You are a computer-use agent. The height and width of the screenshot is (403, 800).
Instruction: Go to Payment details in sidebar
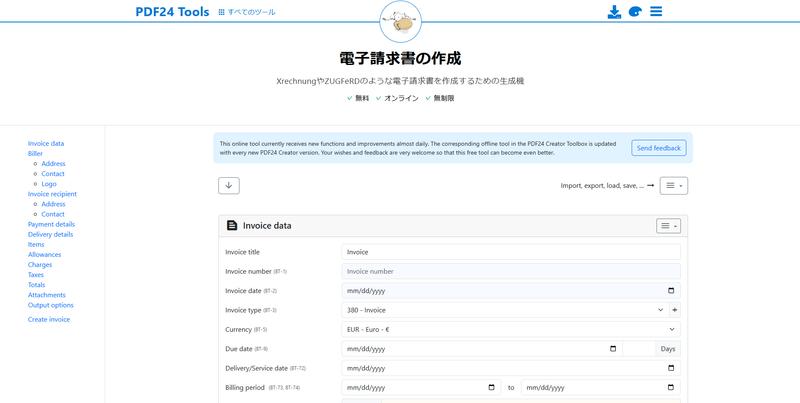pos(52,224)
